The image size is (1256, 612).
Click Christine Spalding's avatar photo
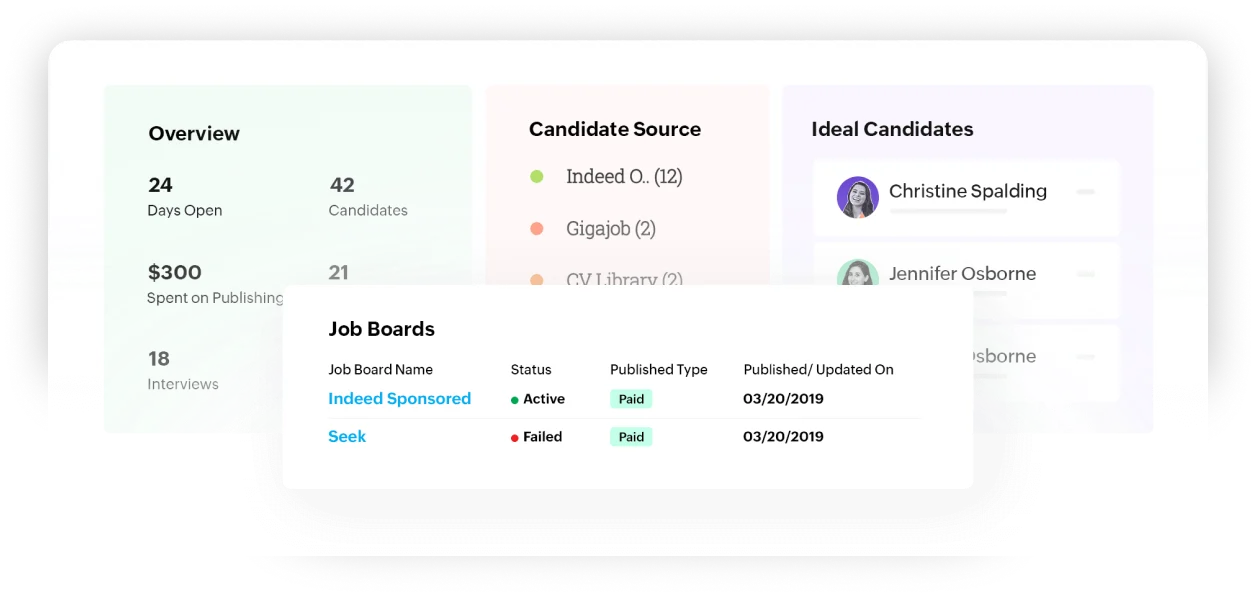[x=857, y=197]
